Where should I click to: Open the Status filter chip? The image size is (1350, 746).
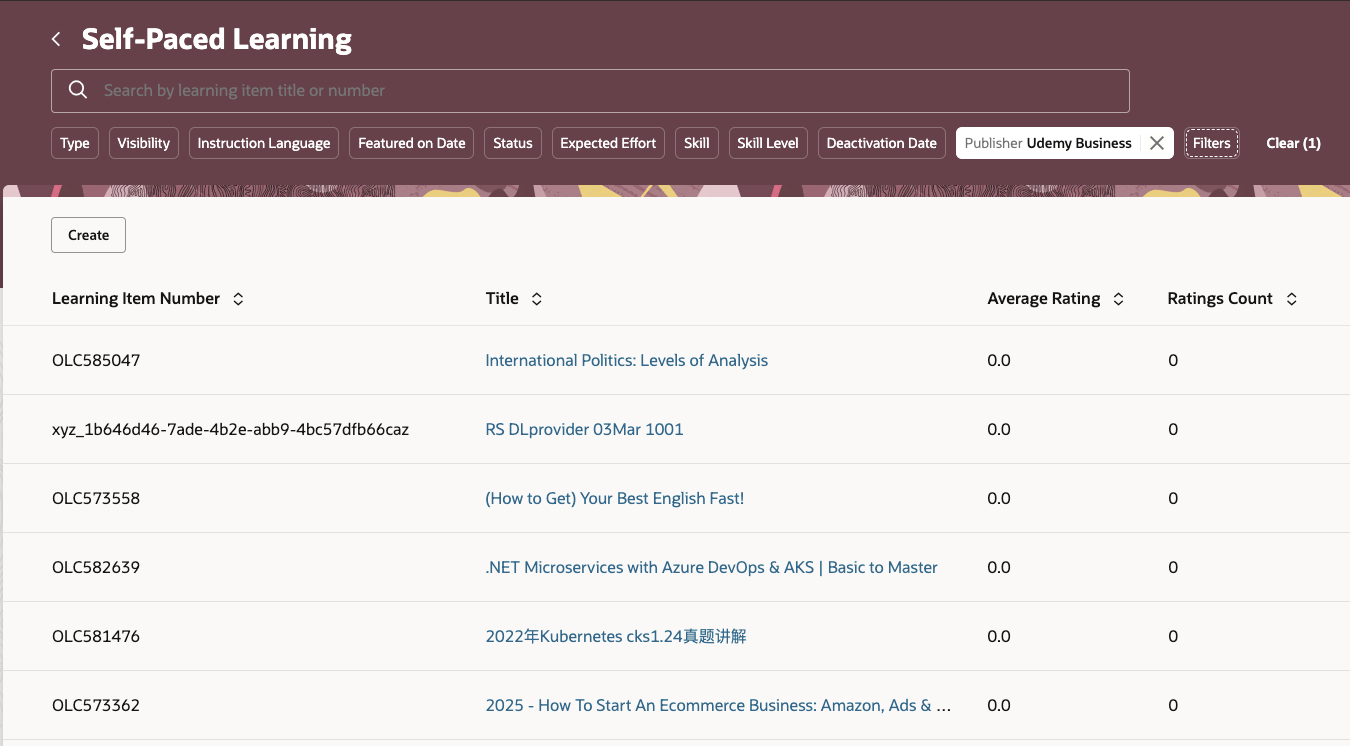click(x=513, y=143)
